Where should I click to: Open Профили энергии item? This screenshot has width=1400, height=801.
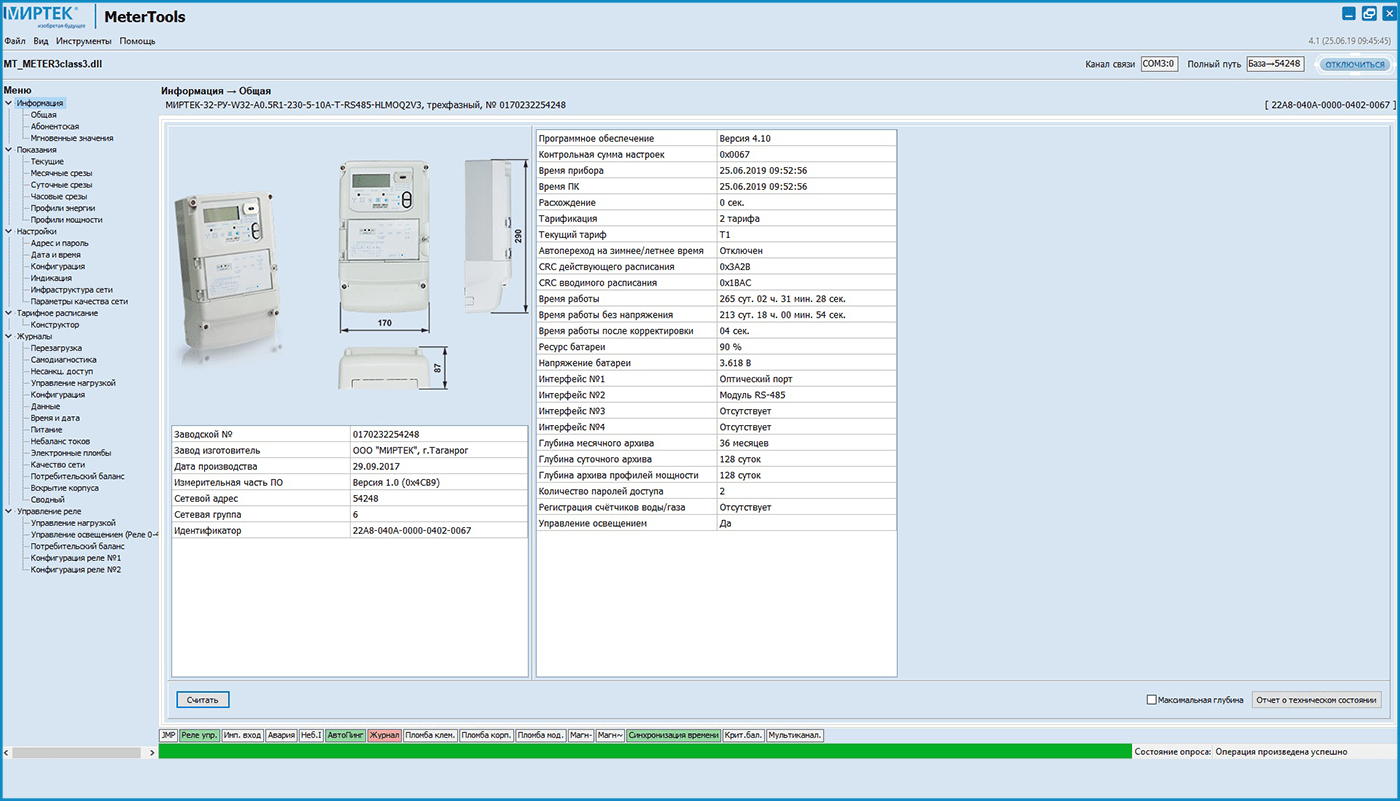click(x=62, y=208)
